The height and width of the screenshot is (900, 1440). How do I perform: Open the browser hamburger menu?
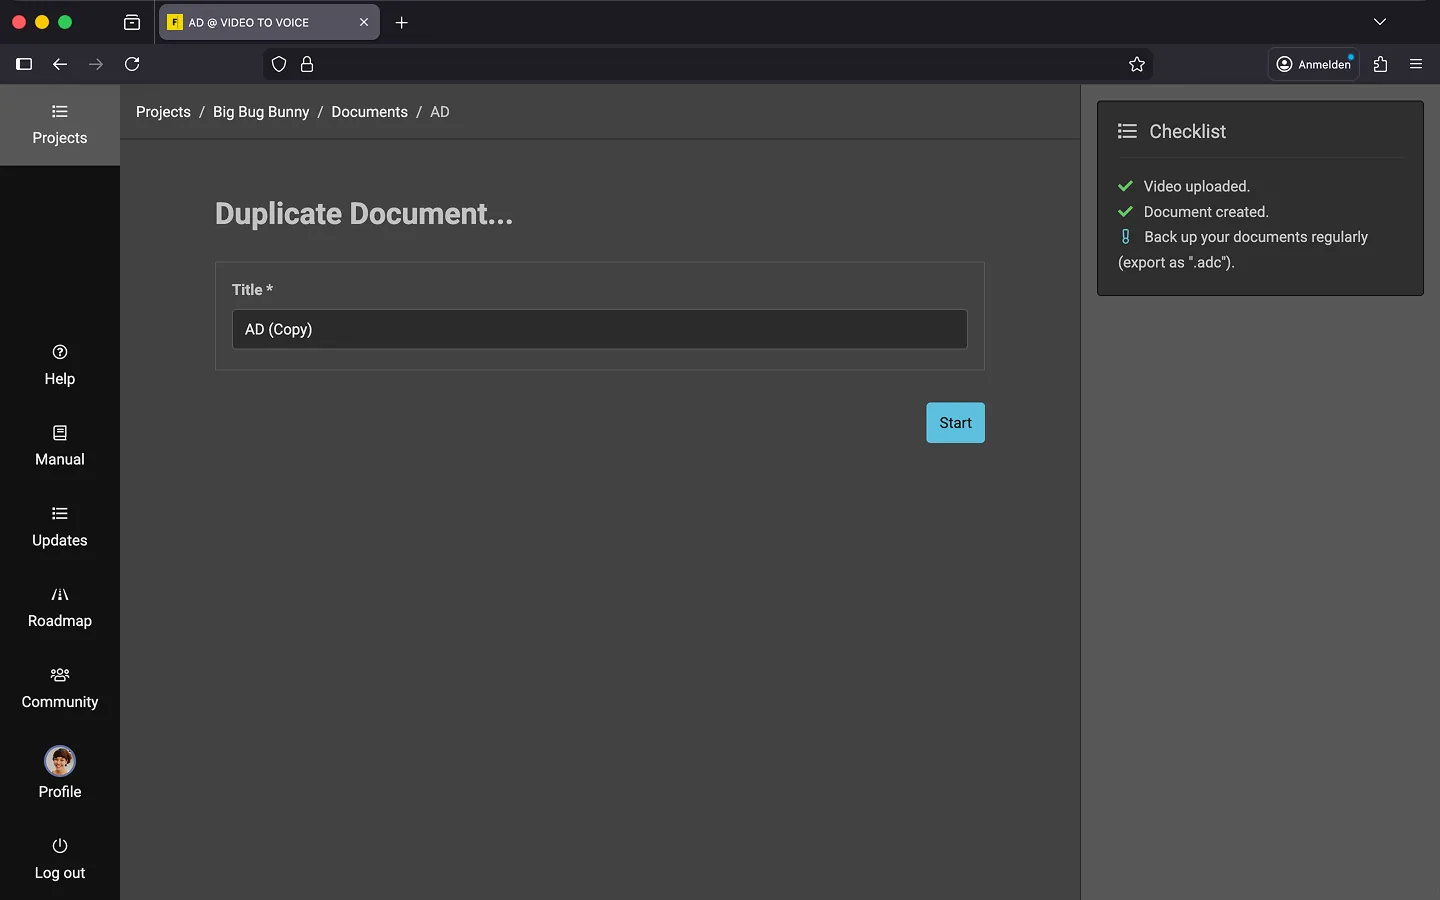pos(1416,64)
